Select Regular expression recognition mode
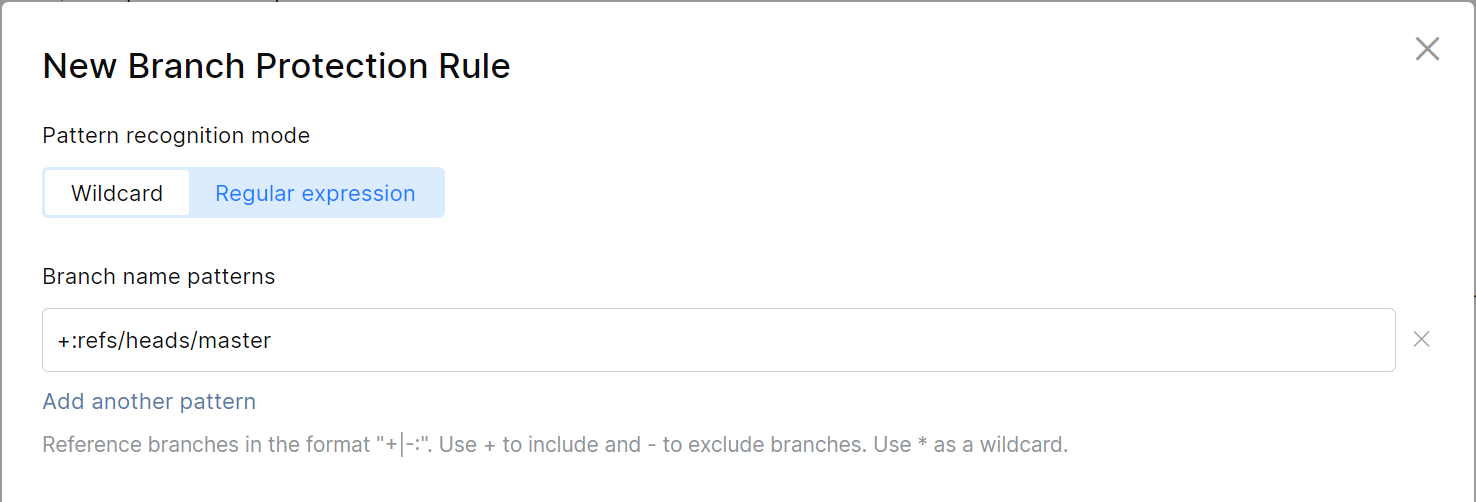The height and width of the screenshot is (502, 1476). 315,193
